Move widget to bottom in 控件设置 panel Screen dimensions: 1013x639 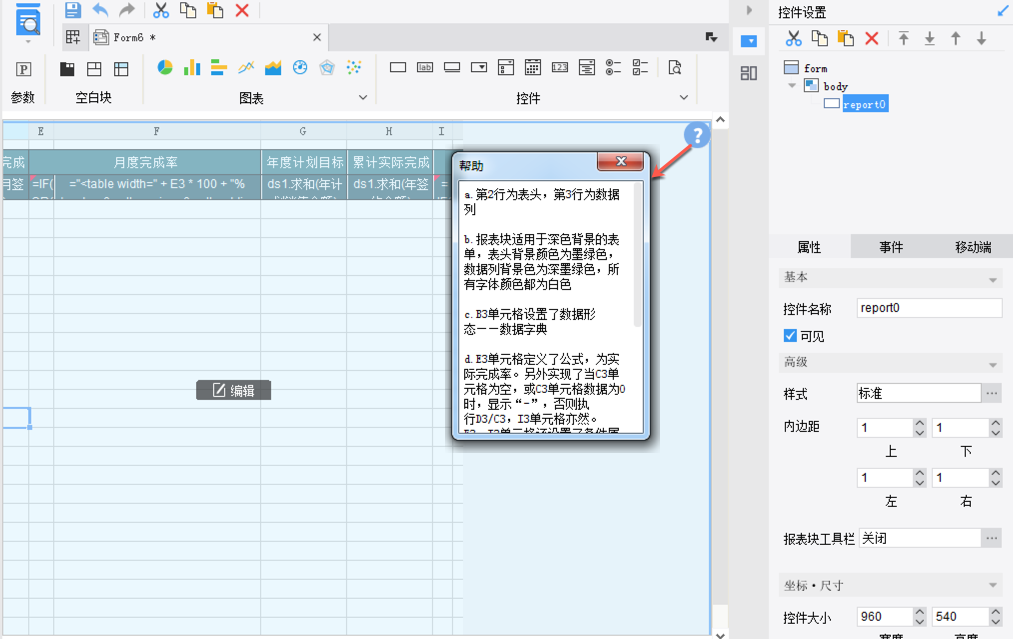(930, 39)
